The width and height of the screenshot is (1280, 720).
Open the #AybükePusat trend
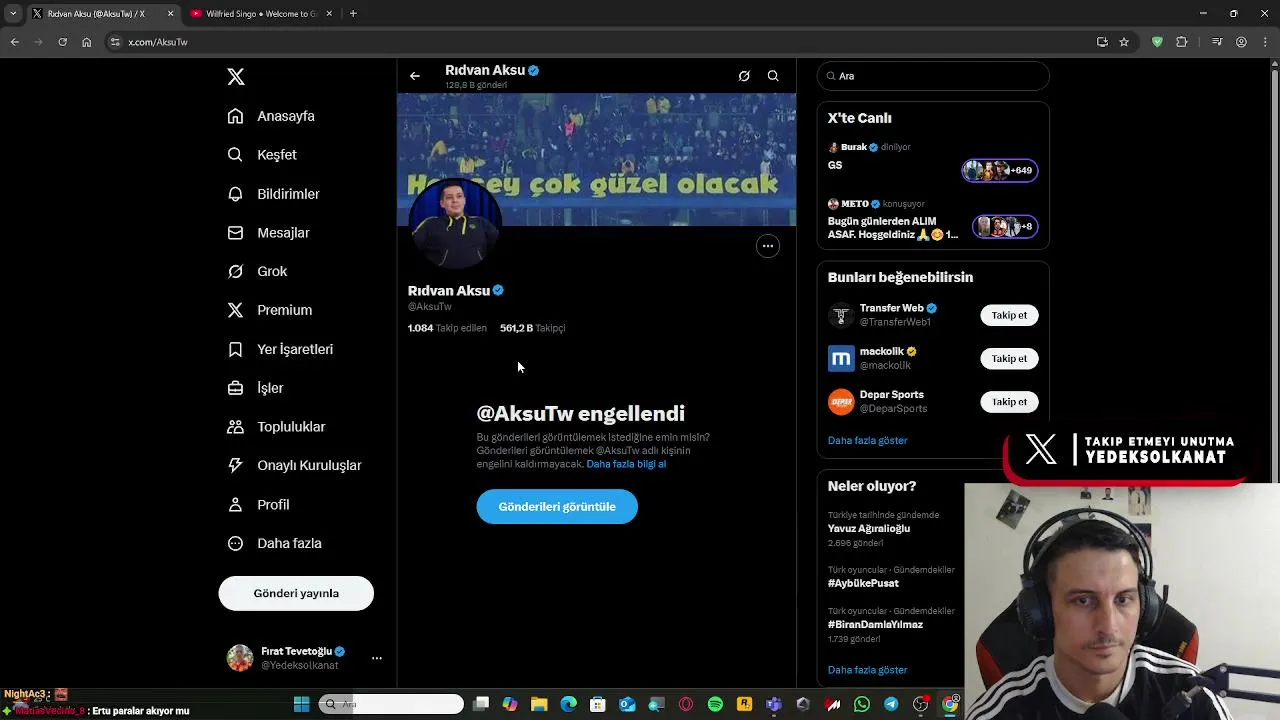[x=863, y=583]
